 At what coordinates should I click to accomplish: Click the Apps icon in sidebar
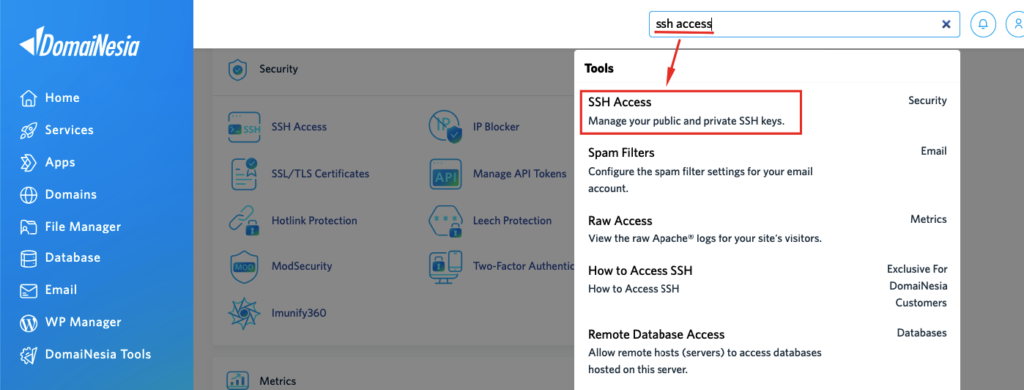coord(29,162)
